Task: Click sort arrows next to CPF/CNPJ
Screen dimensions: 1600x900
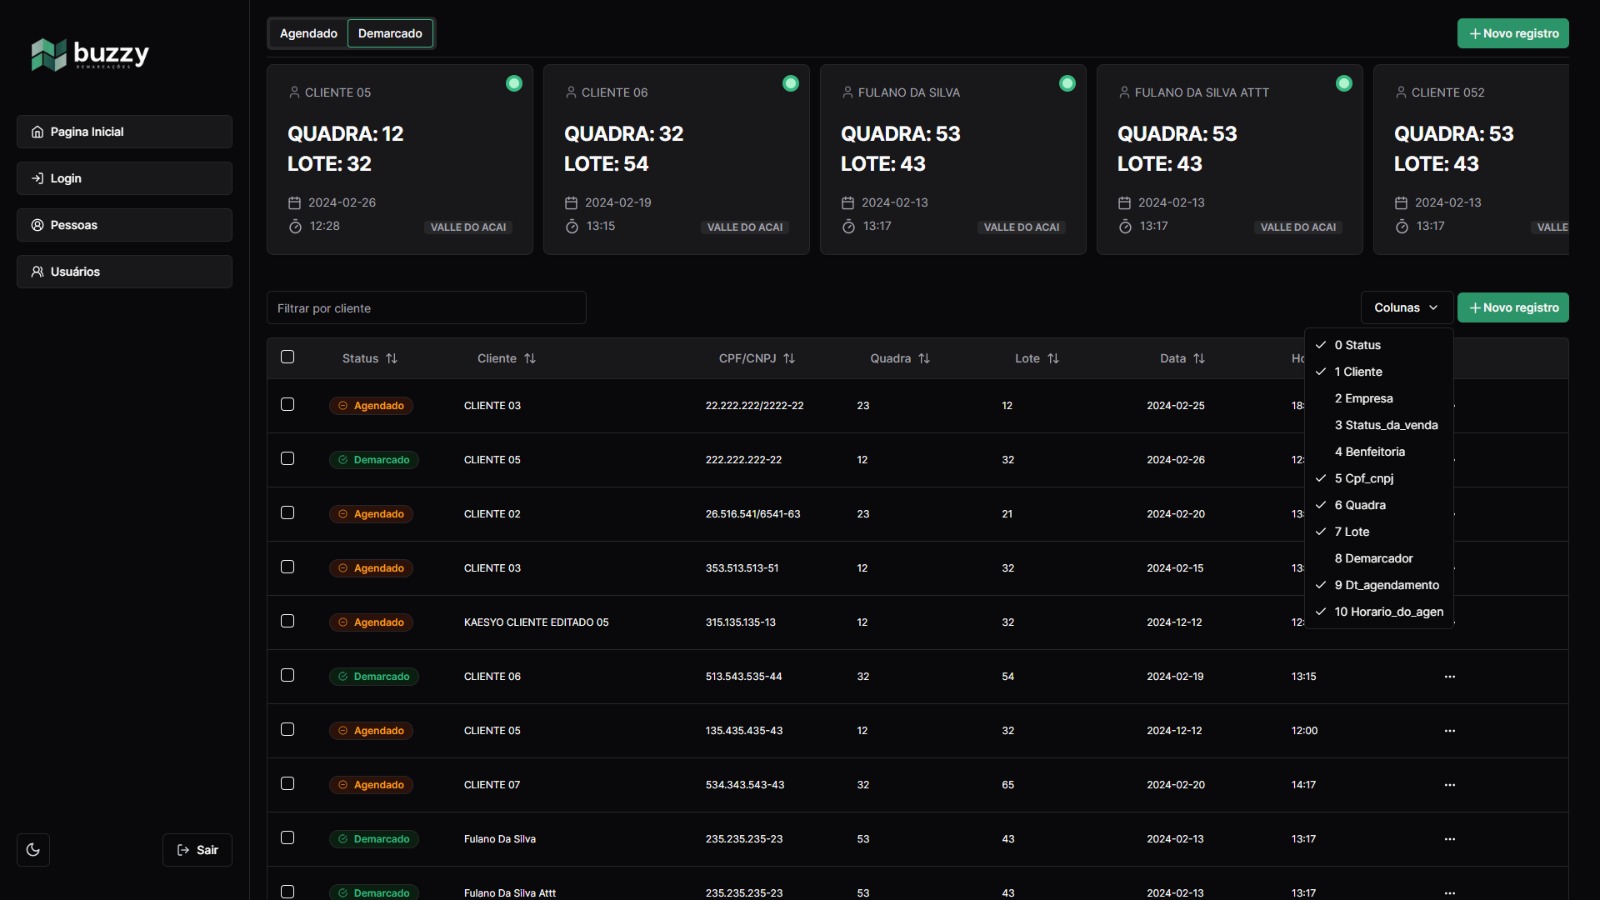Action: pos(789,358)
